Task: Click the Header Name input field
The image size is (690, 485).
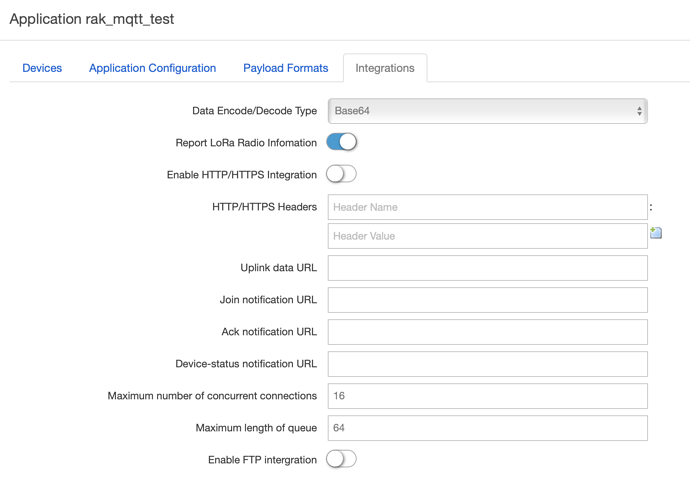Action: pyautogui.click(x=487, y=207)
